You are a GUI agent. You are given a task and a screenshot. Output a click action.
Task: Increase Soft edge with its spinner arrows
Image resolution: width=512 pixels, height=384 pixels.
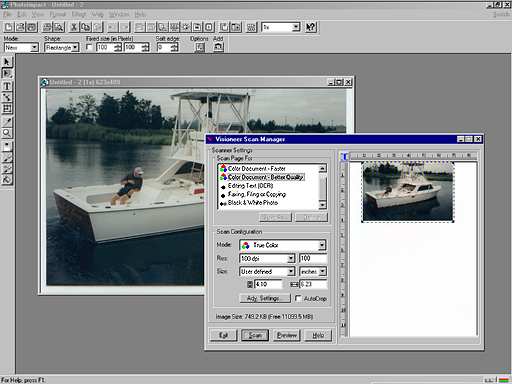pos(175,45)
